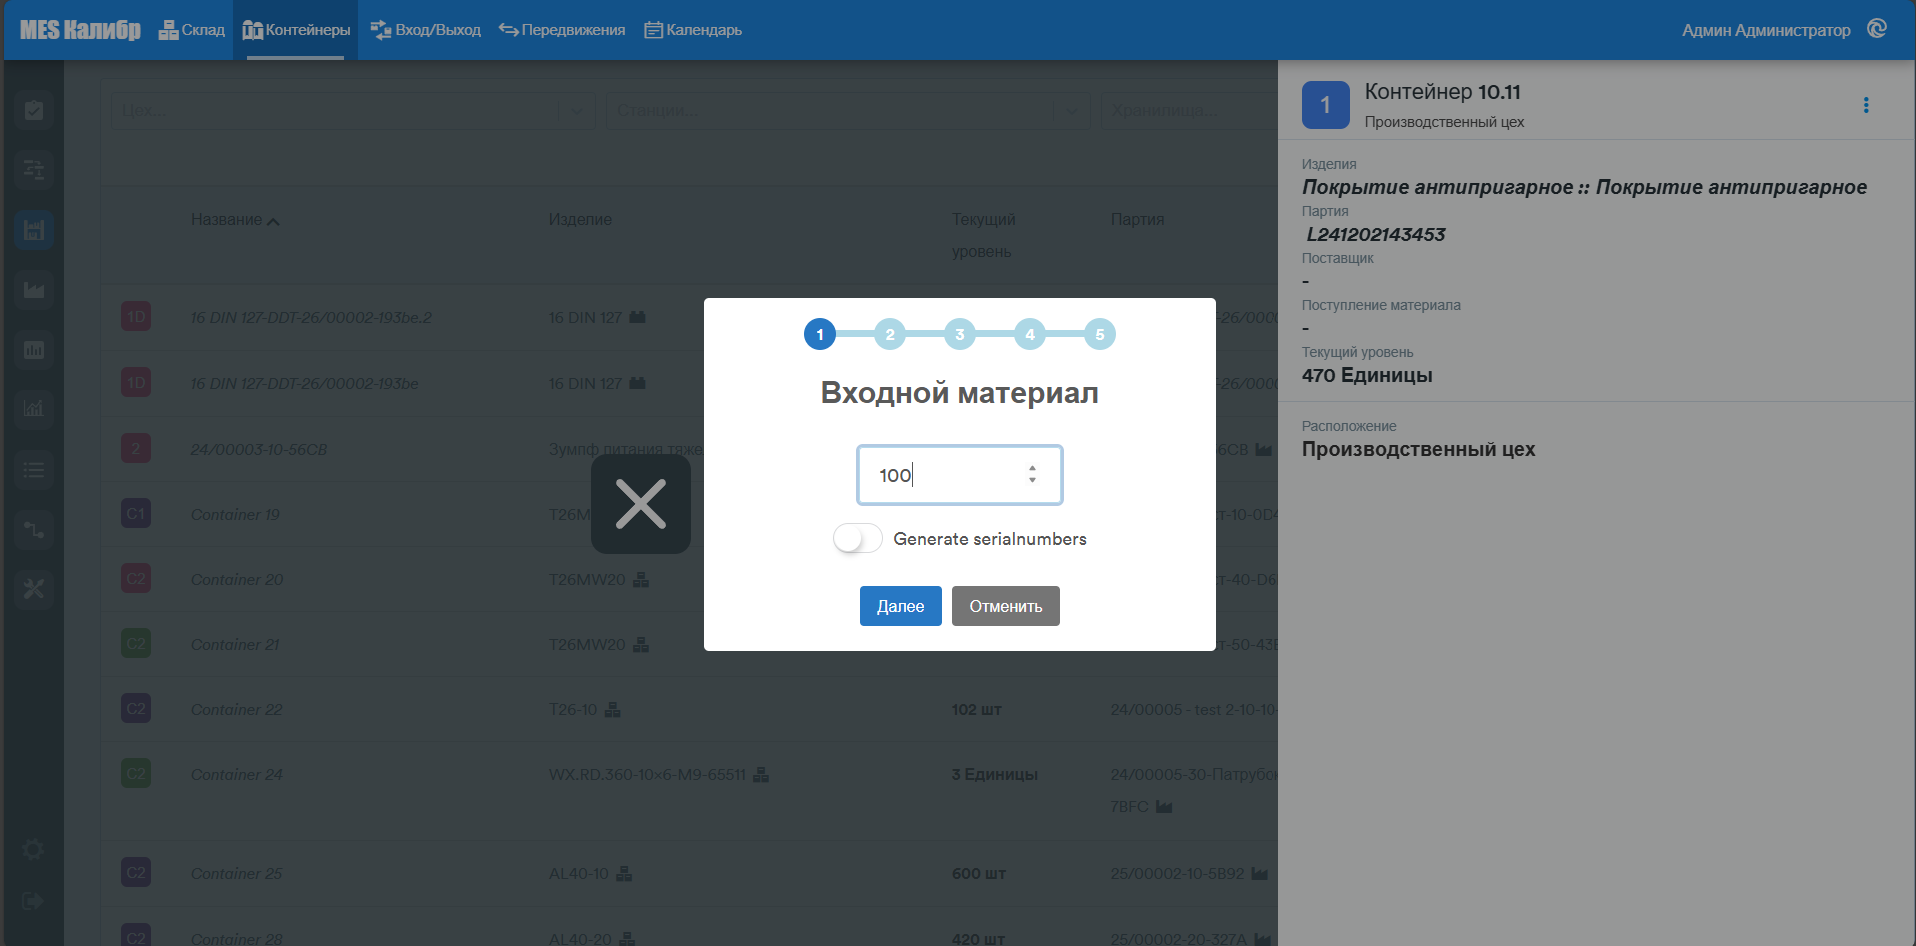This screenshot has width=1916, height=946.
Task: Click the C2 badge of Container 21
Action: 136,644
